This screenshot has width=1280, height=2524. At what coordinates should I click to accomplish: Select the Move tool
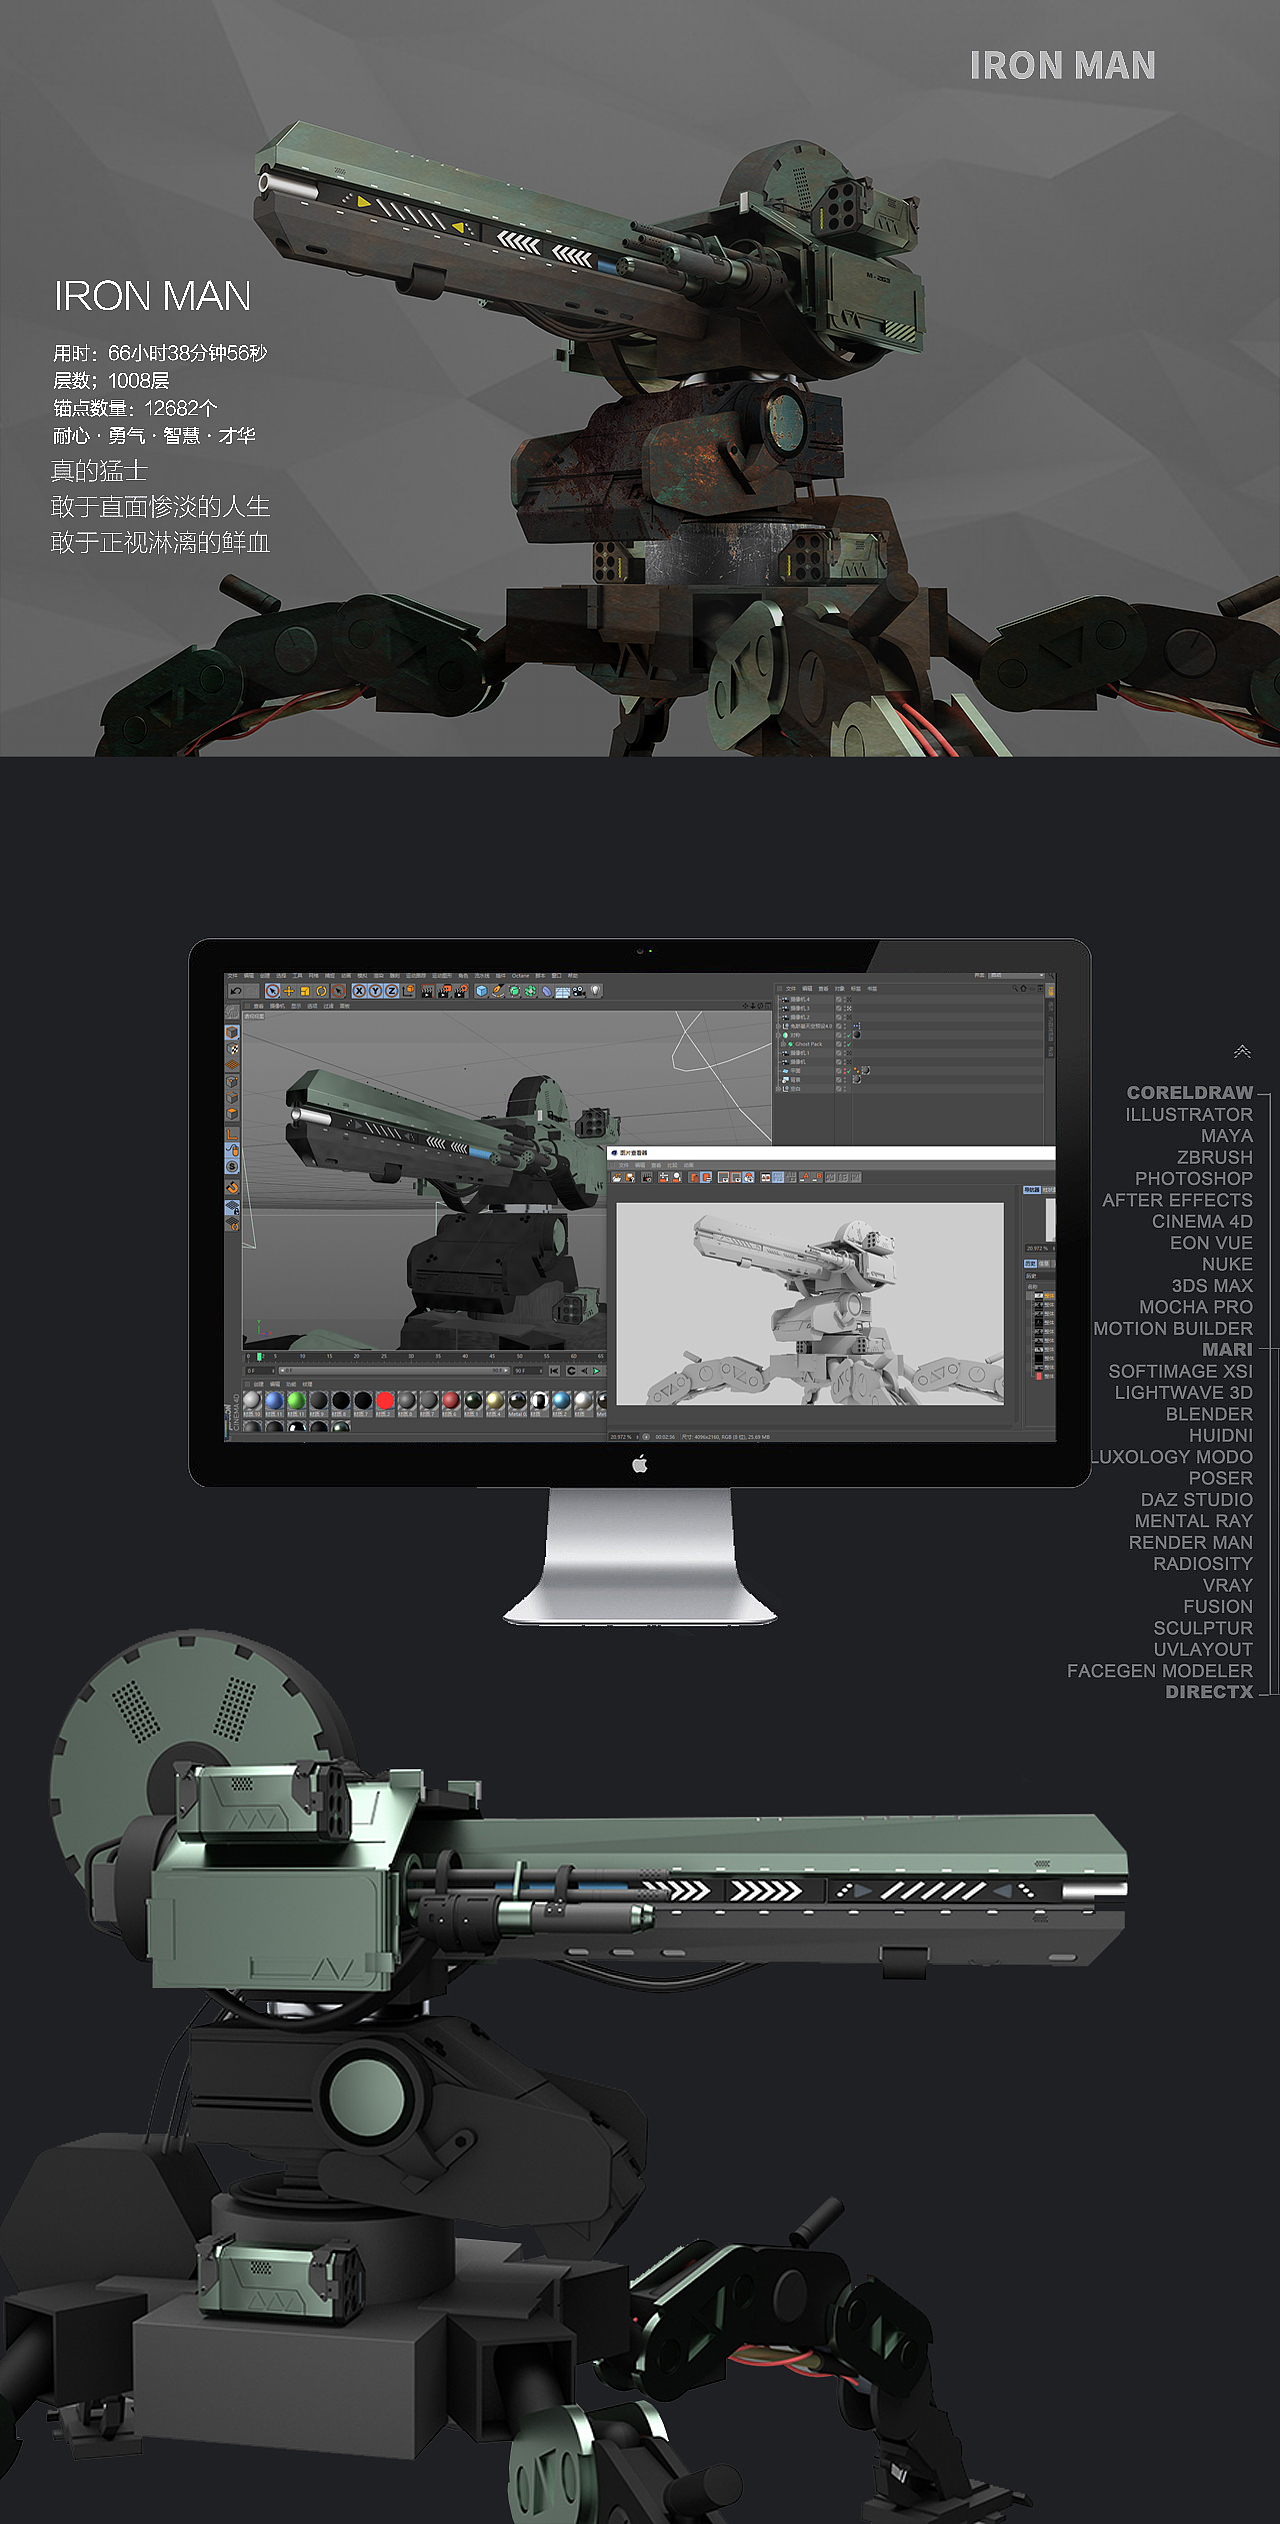tap(289, 991)
